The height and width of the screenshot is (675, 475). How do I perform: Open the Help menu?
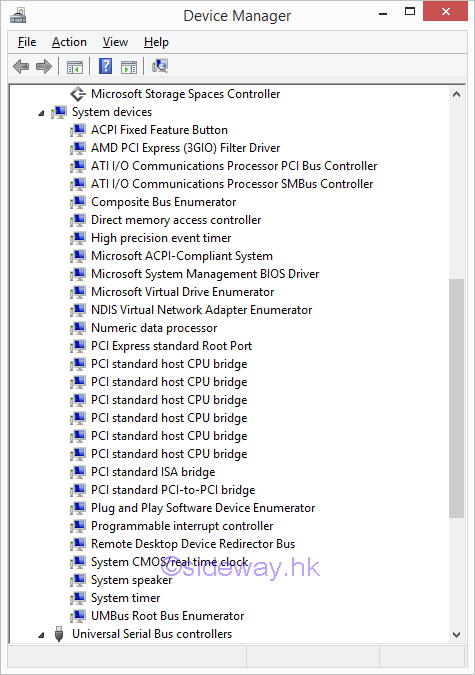[x=156, y=42]
